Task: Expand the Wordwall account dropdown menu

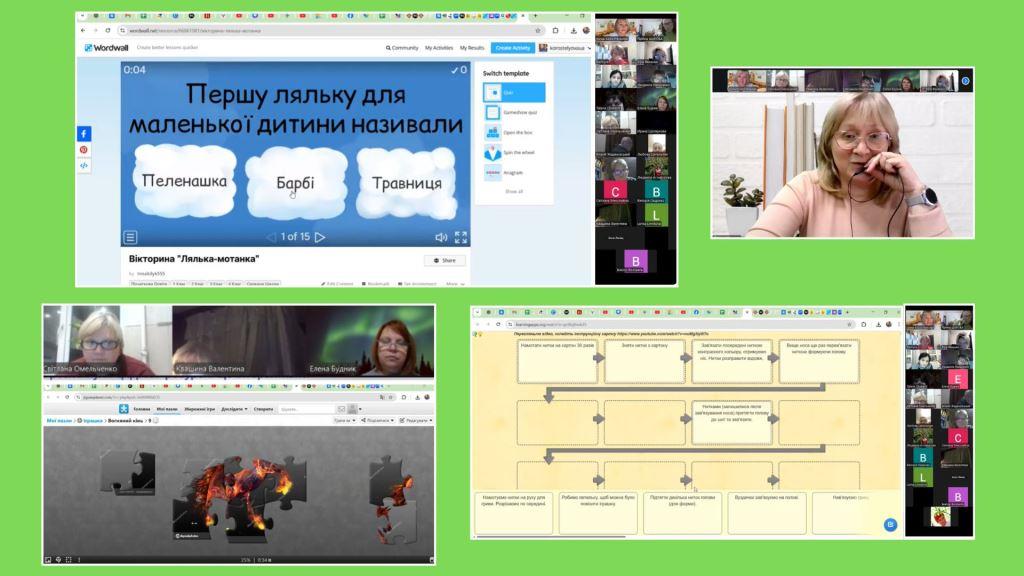Action: tap(566, 47)
